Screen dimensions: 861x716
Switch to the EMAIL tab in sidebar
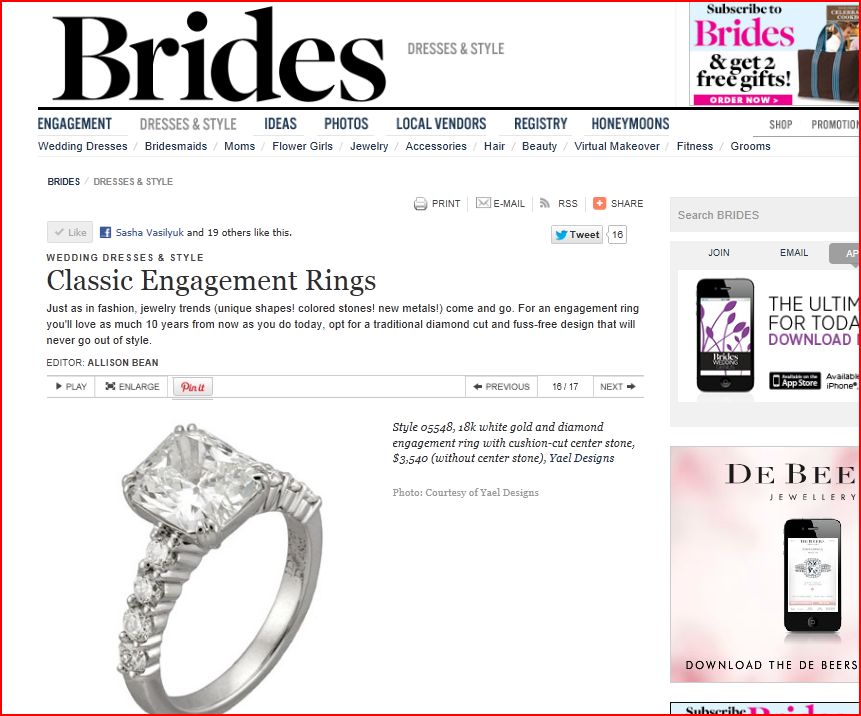coord(793,253)
